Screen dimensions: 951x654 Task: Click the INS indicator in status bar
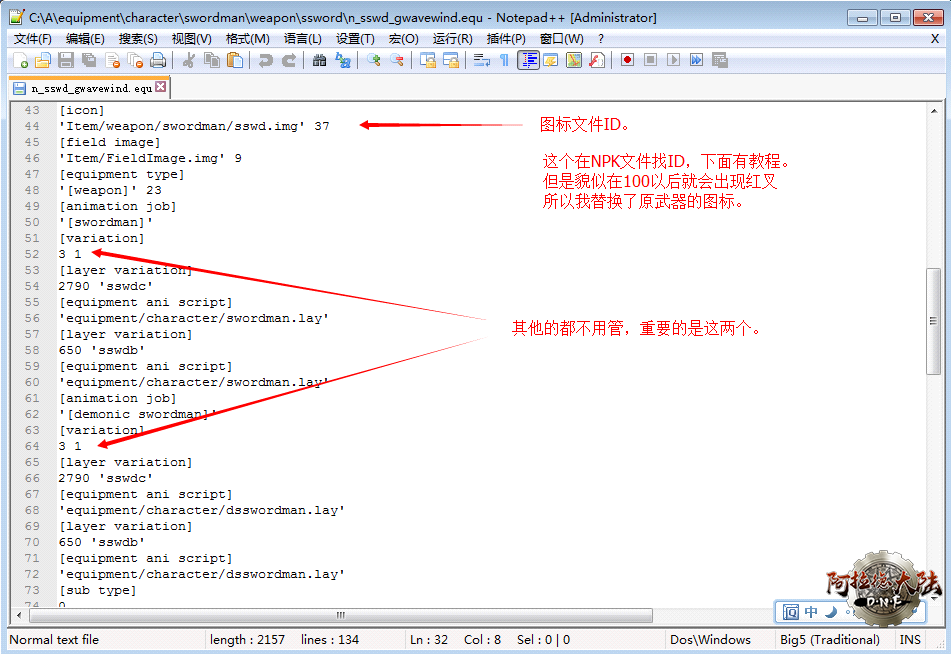point(910,640)
